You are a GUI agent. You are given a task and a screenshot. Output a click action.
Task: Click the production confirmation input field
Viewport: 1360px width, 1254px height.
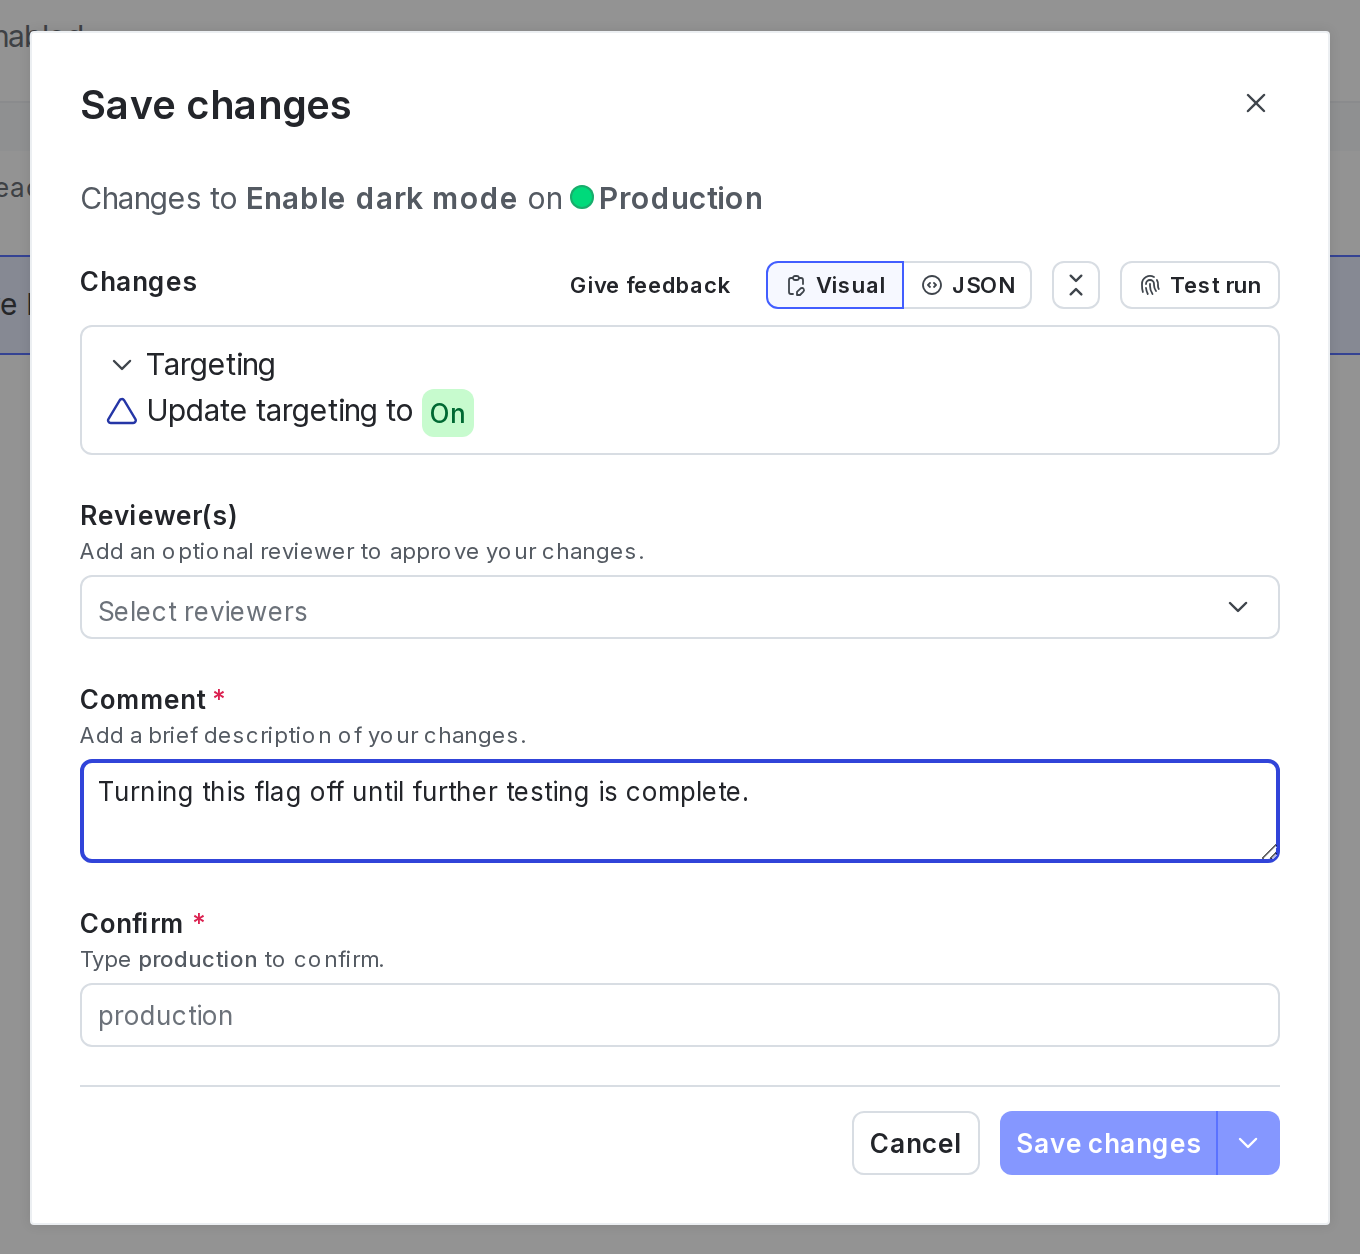click(x=679, y=1015)
